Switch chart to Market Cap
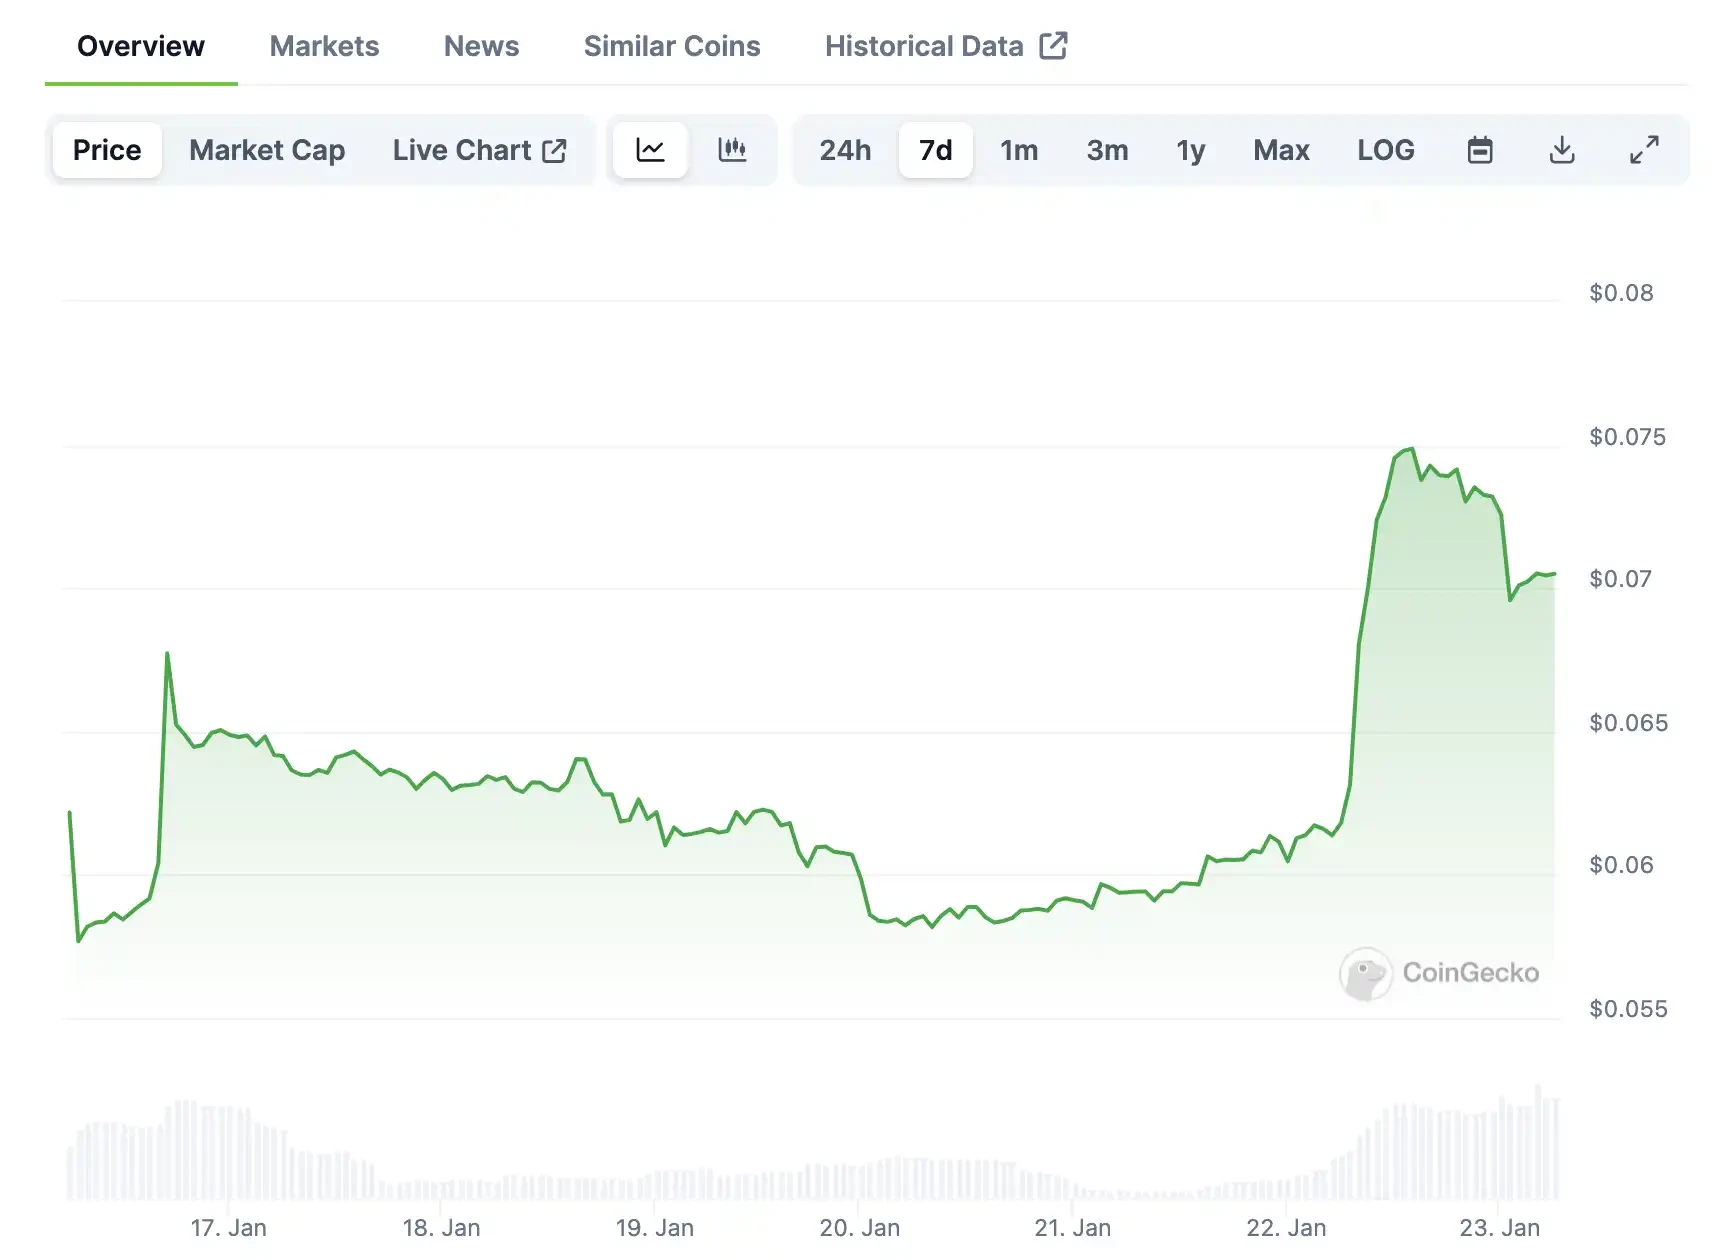The image size is (1718, 1260). [267, 150]
